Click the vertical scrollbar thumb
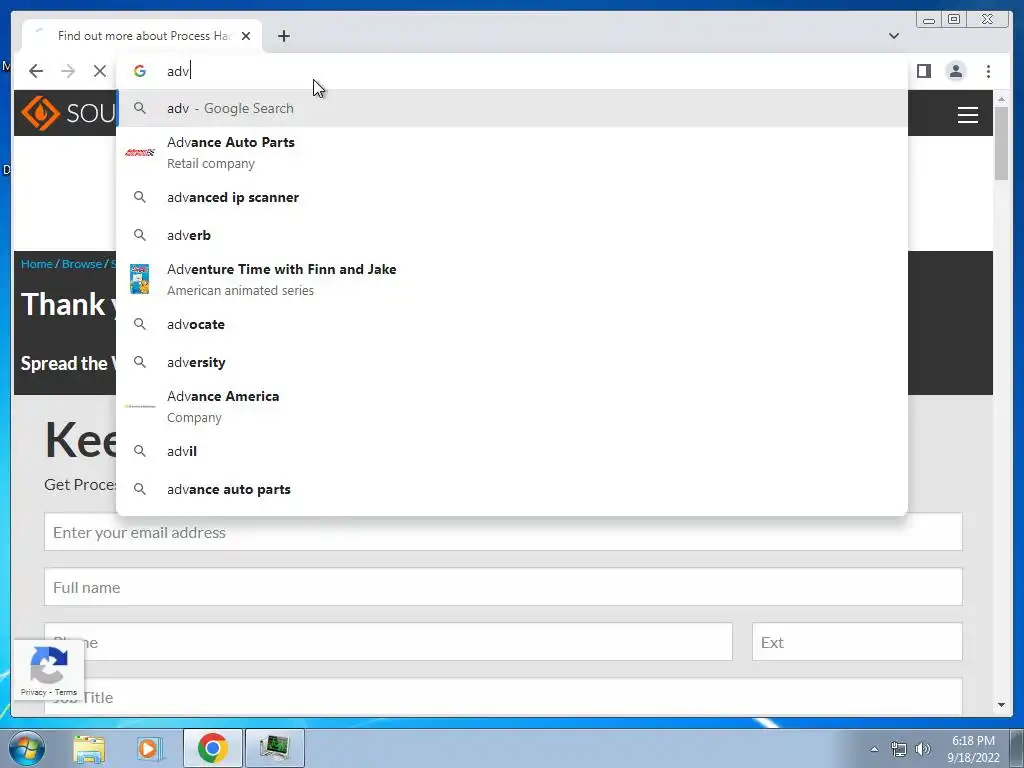 click(1001, 143)
